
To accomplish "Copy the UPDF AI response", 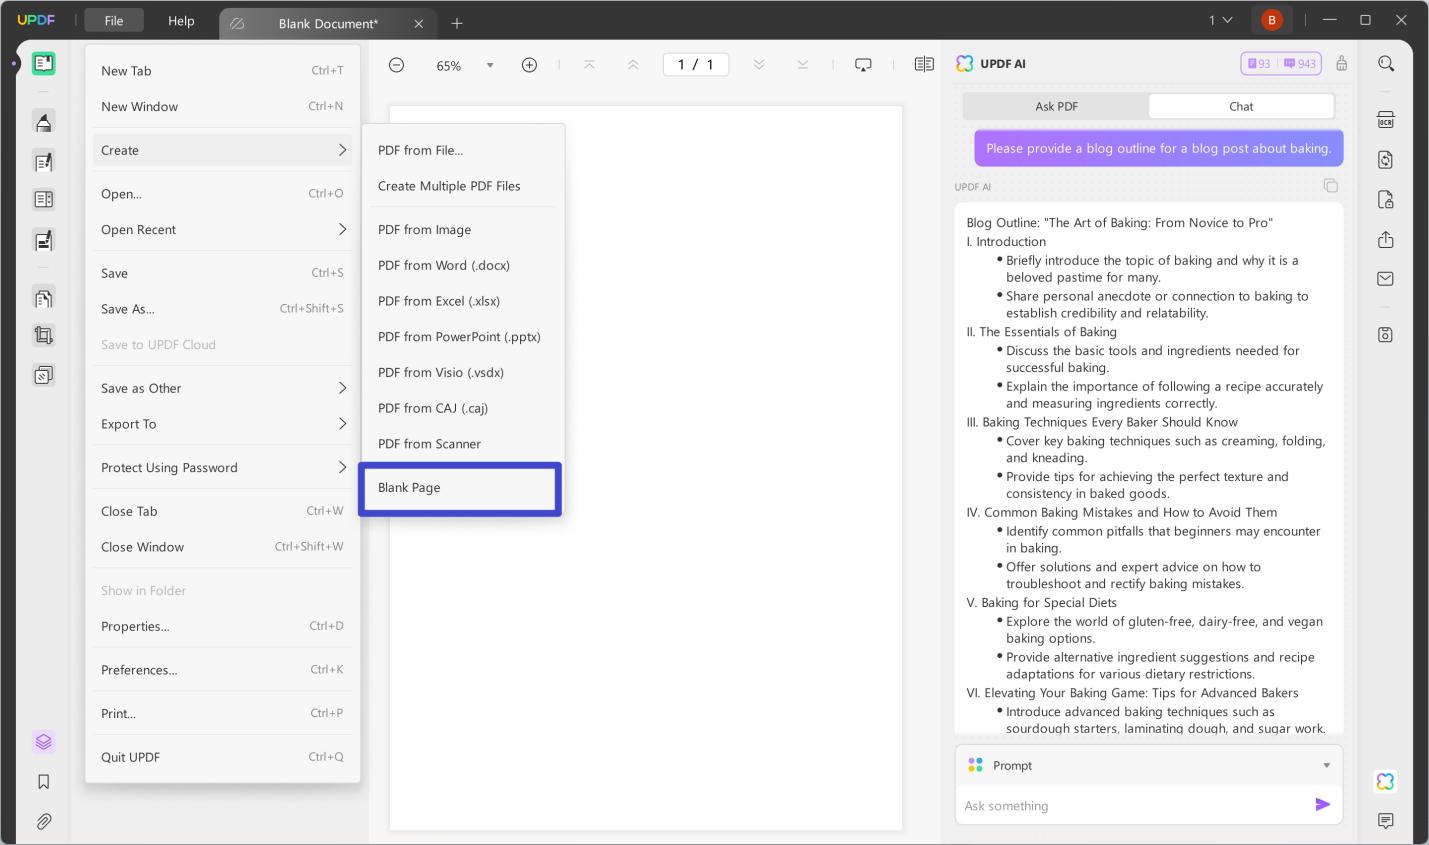I will coord(1330,186).
